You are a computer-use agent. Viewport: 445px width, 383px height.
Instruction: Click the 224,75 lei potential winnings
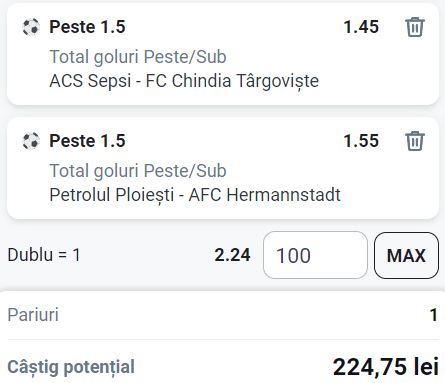click(x=385, y=367)
